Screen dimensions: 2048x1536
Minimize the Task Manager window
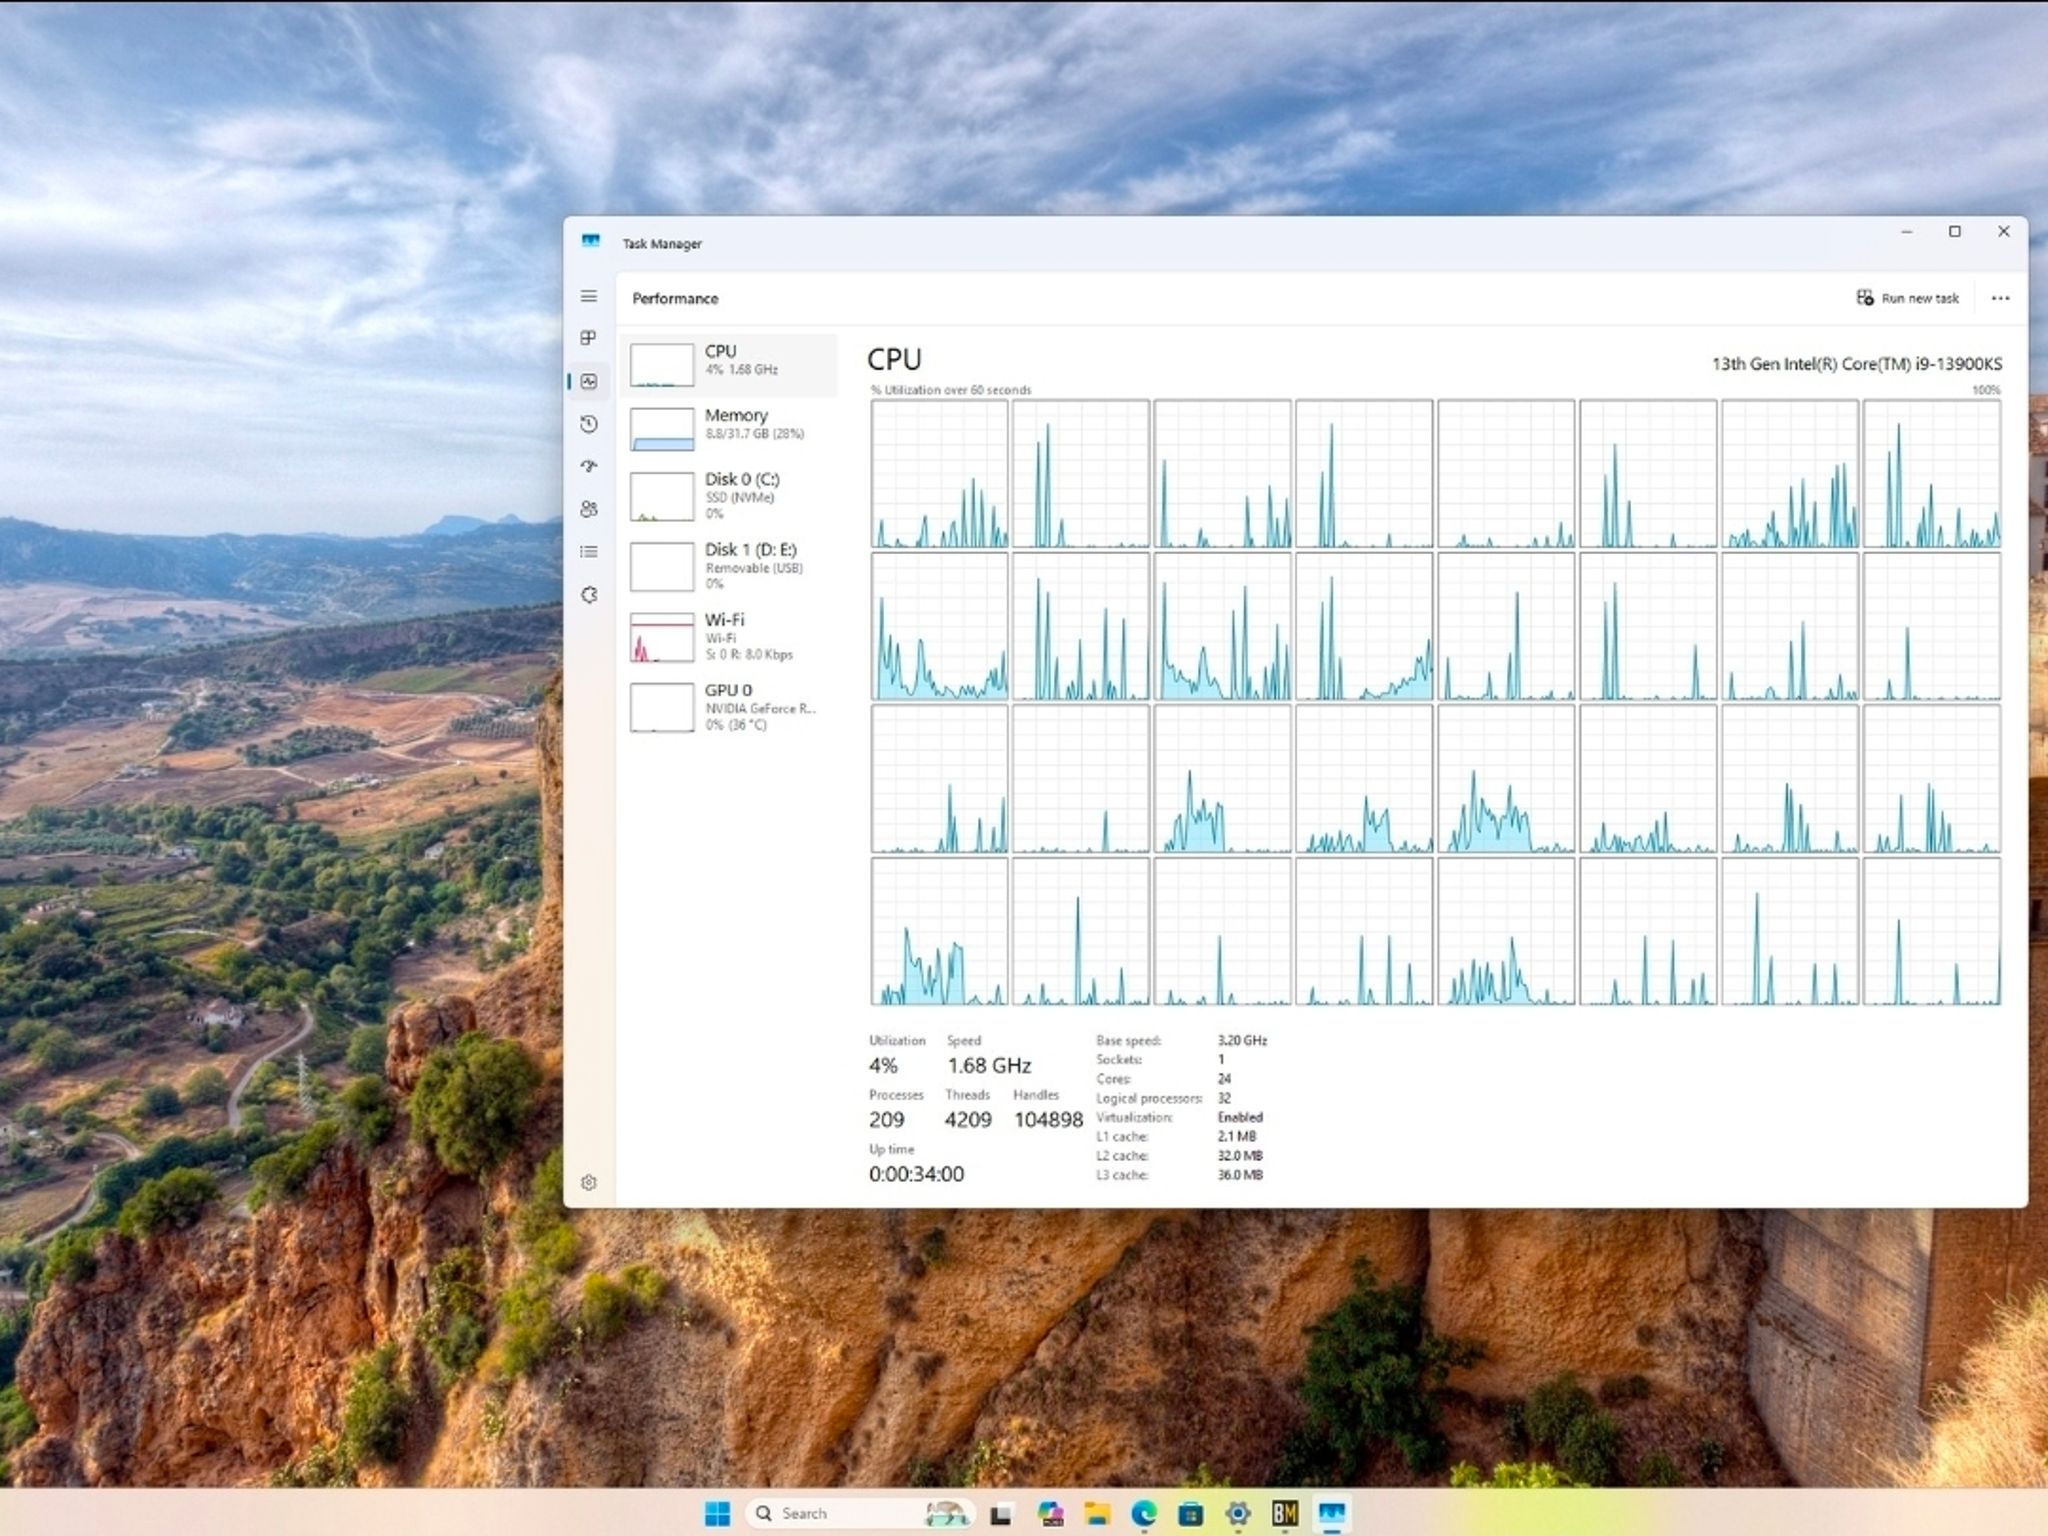(1907, 232)
